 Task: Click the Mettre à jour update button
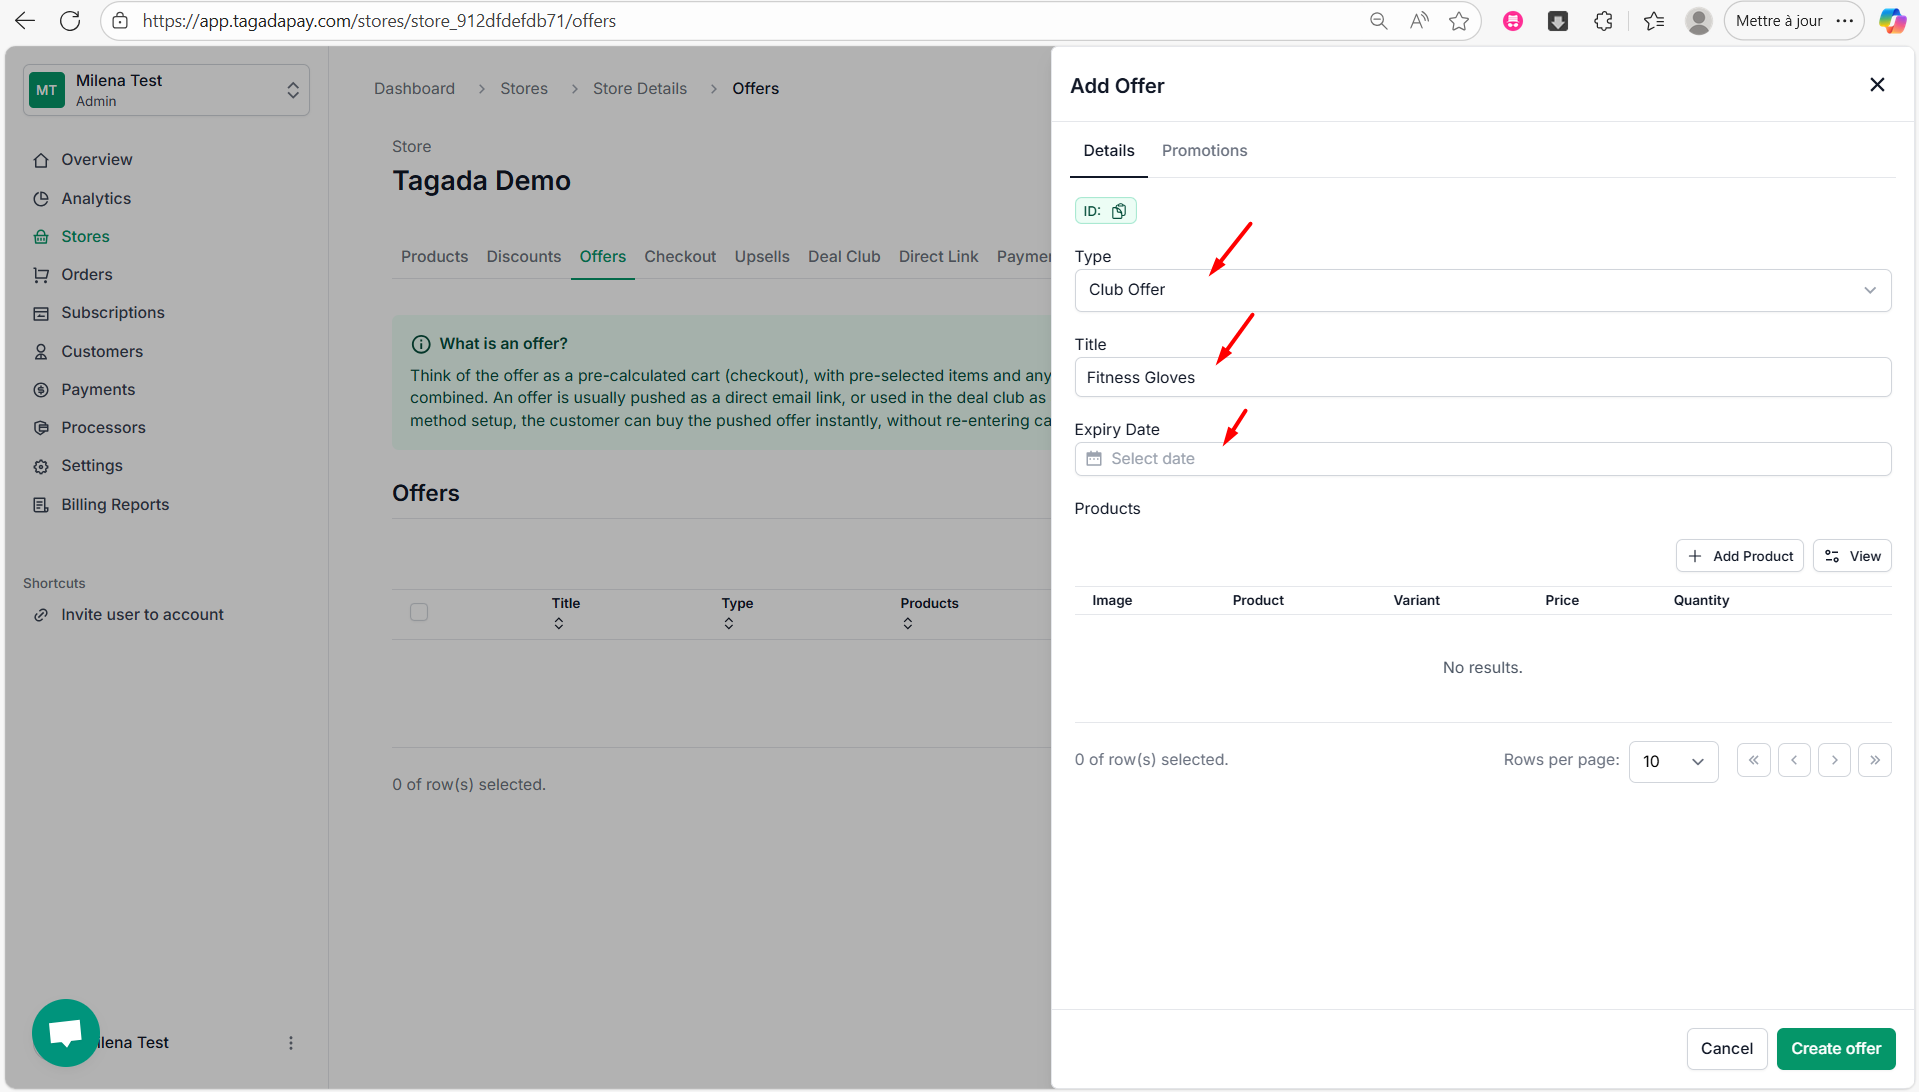point(1794,21)
